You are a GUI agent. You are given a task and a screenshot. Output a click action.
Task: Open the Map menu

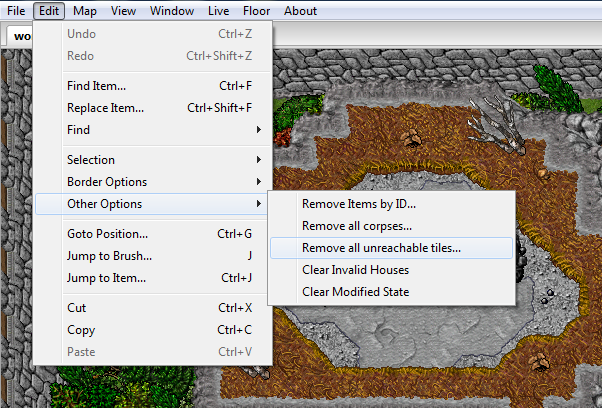85,11
